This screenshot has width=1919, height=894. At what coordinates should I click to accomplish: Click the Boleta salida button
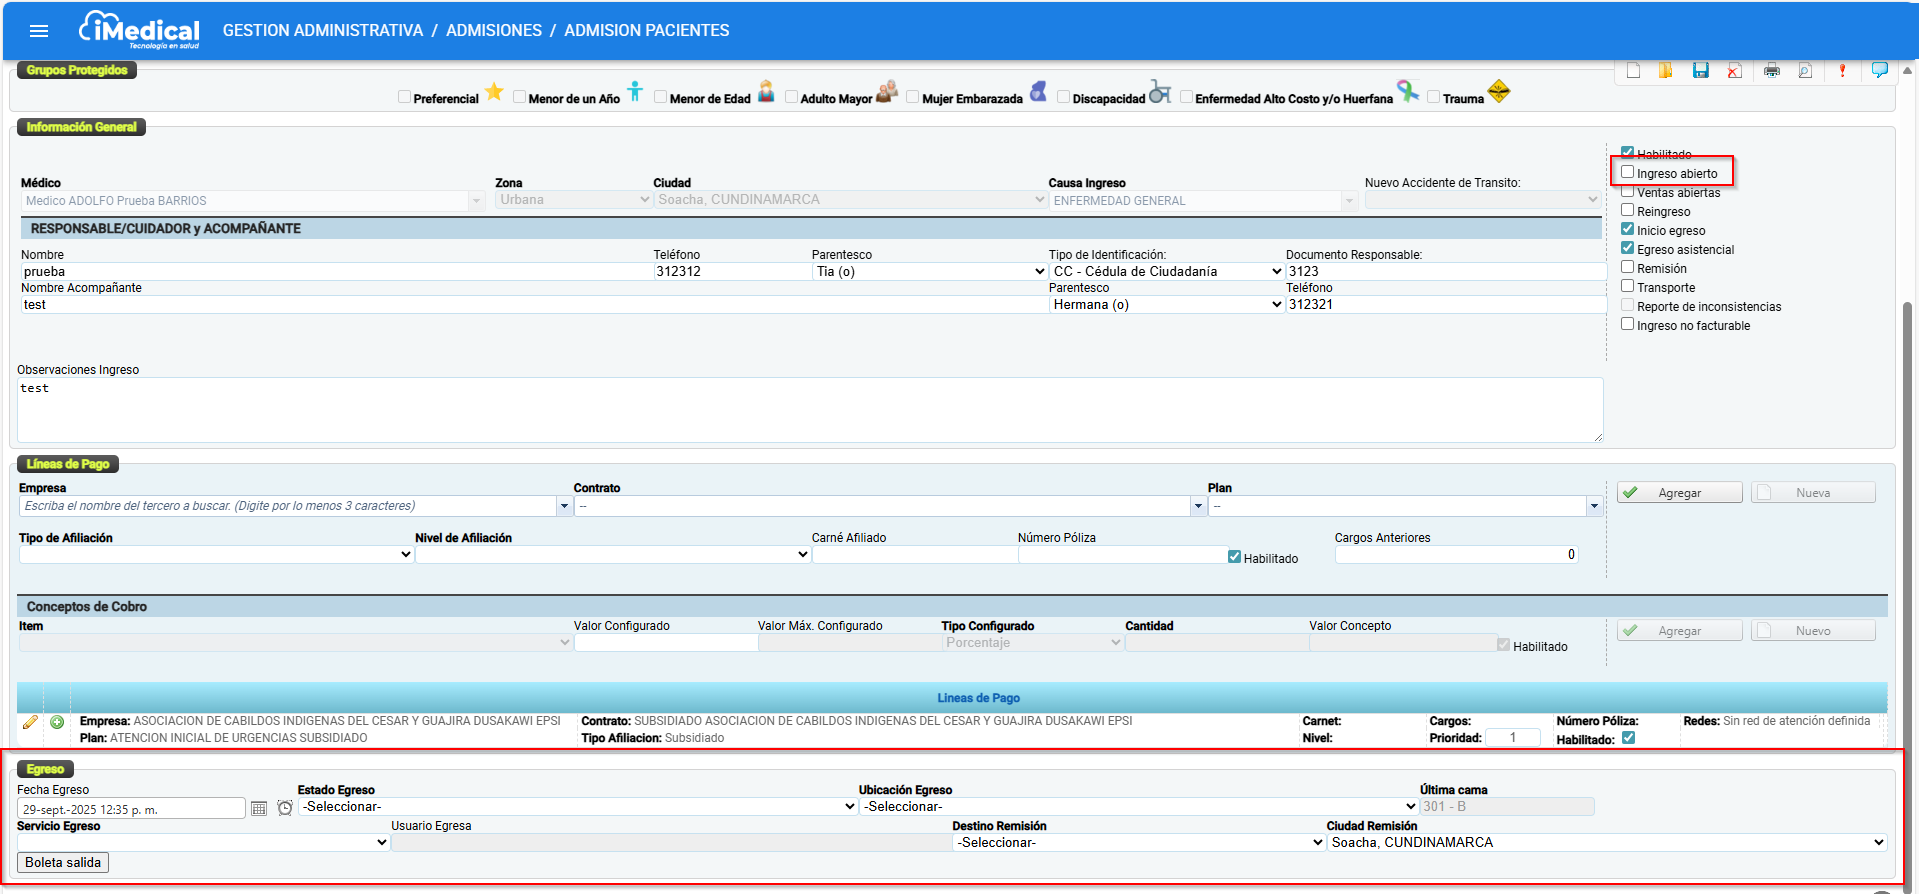(63, 863)
